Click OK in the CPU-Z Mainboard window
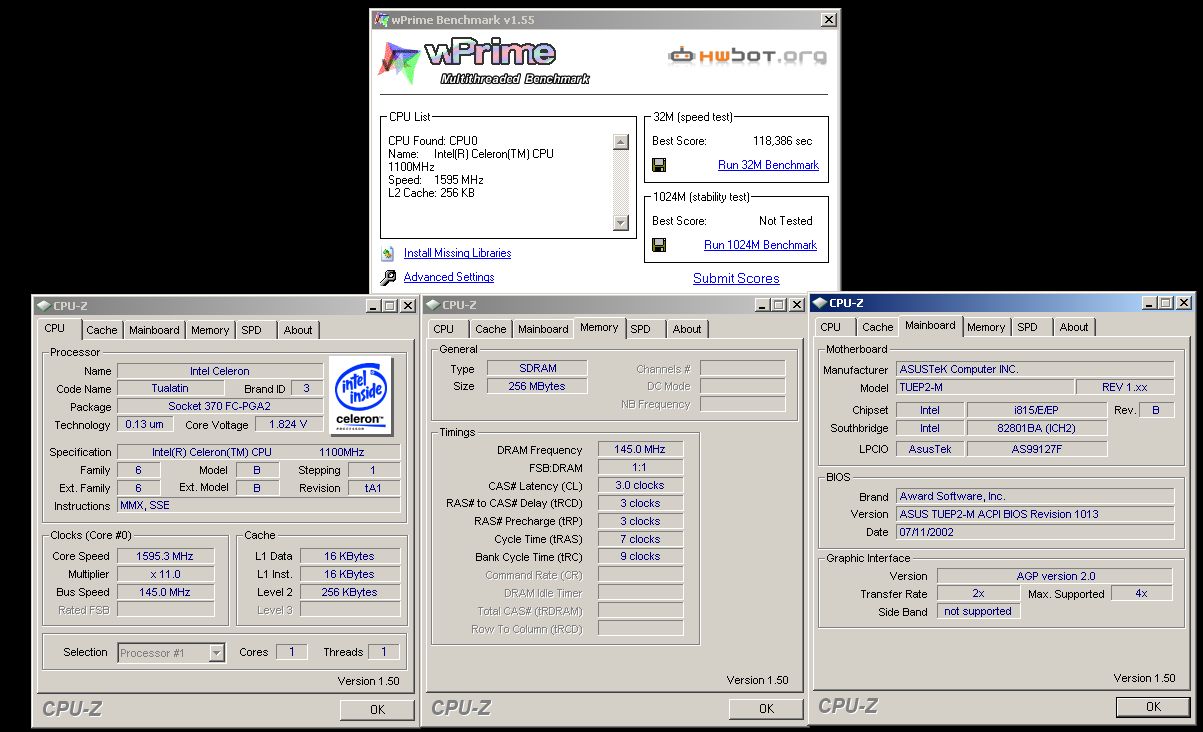Screen dimensions: 1203x732 [x=1153, y=706]
